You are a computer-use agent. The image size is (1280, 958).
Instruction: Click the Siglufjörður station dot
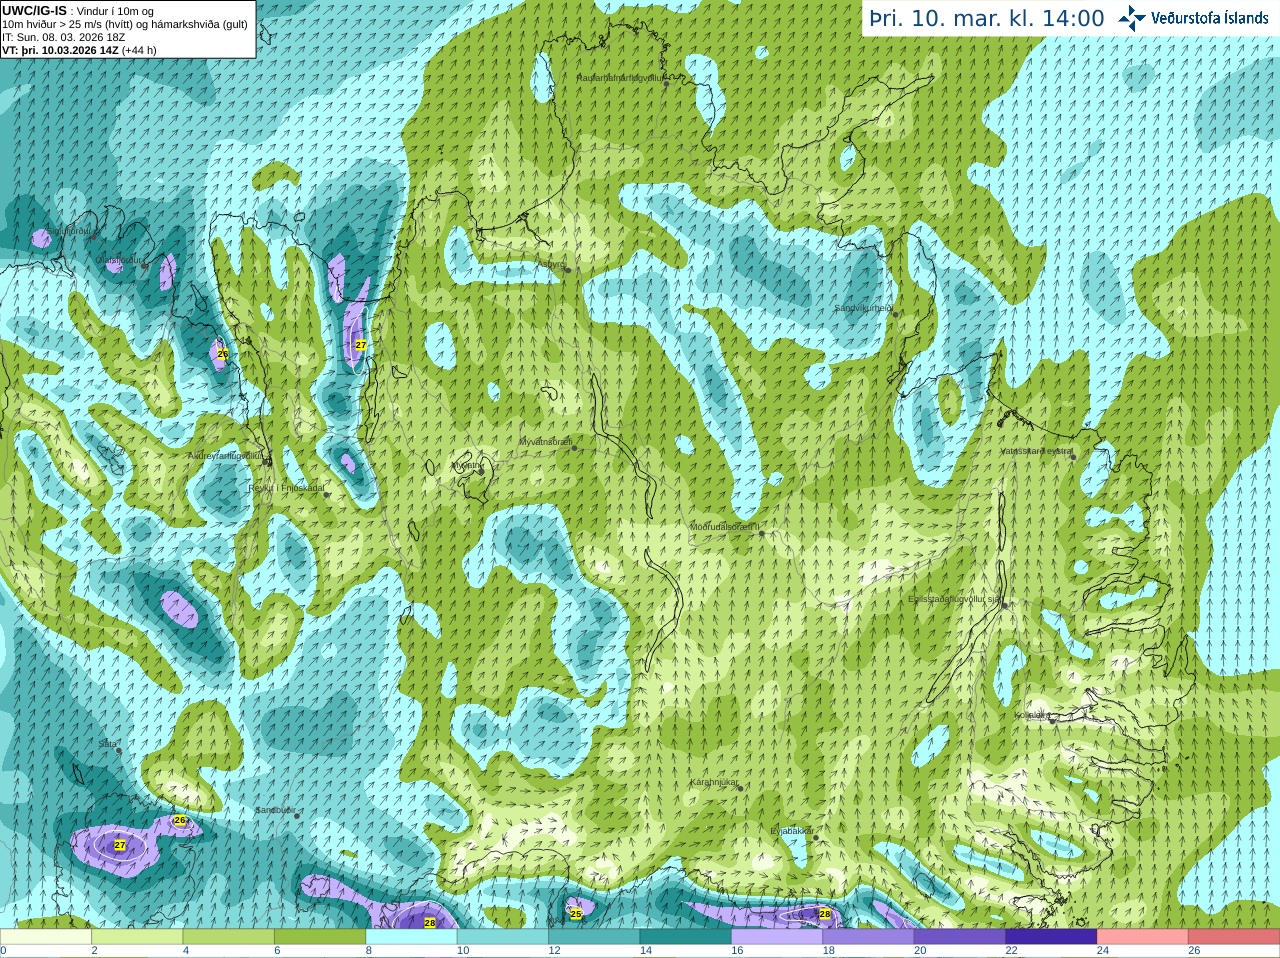(x=95, y=236)
